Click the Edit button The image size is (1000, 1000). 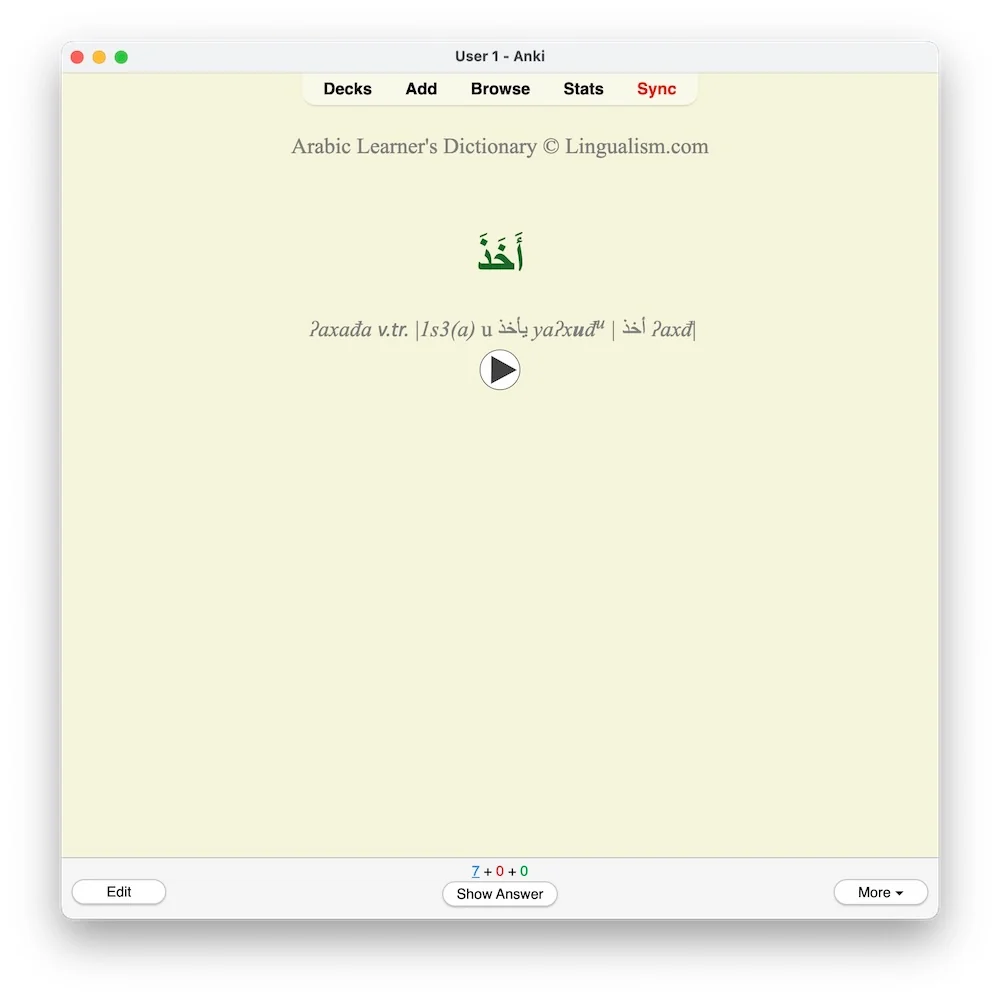[119, 892]
